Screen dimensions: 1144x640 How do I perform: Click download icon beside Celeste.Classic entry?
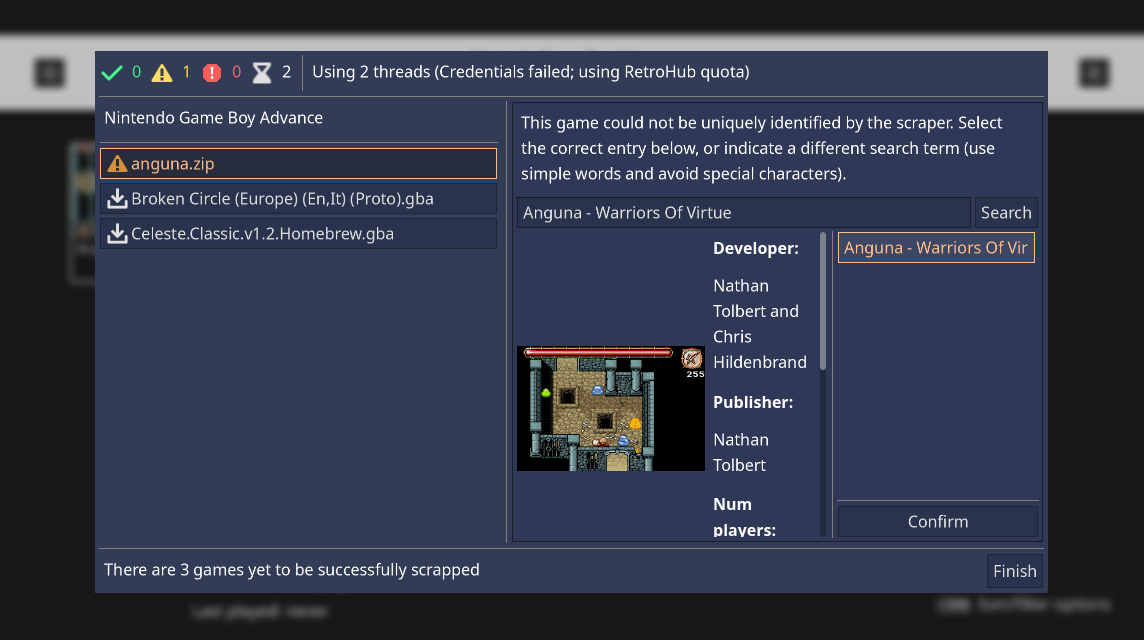[117, 234]
